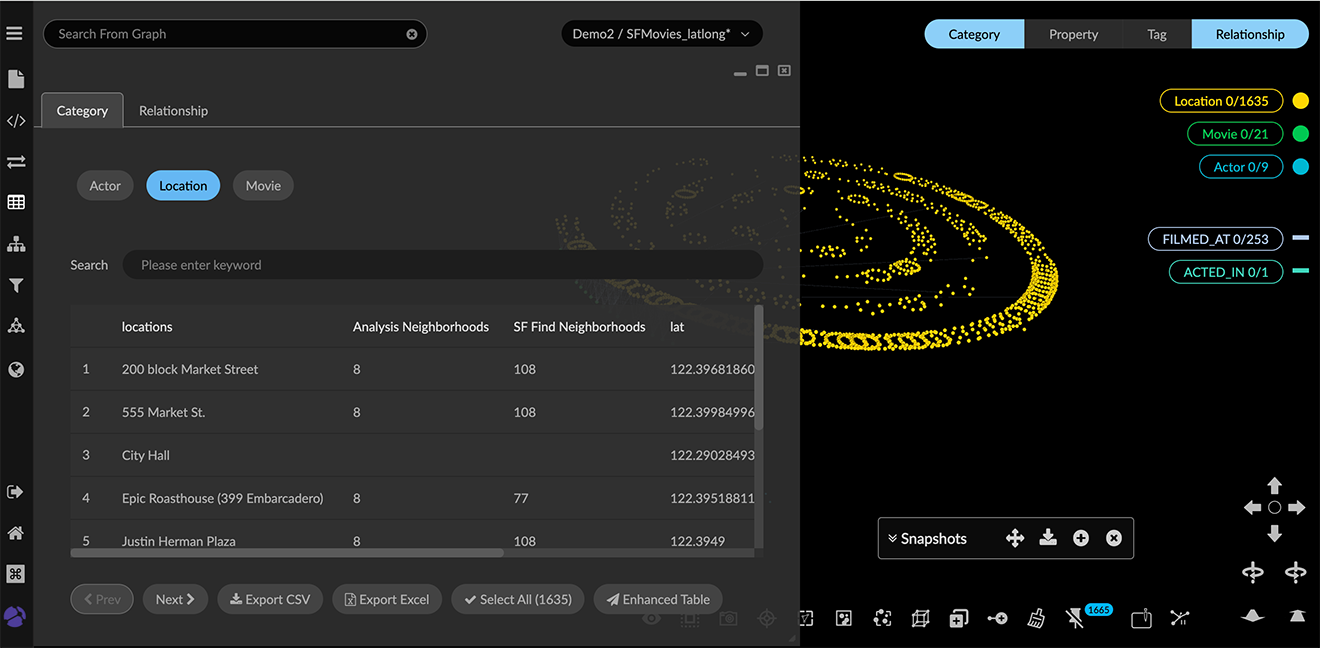Click the Select All (1635) button

click(517, 599)
